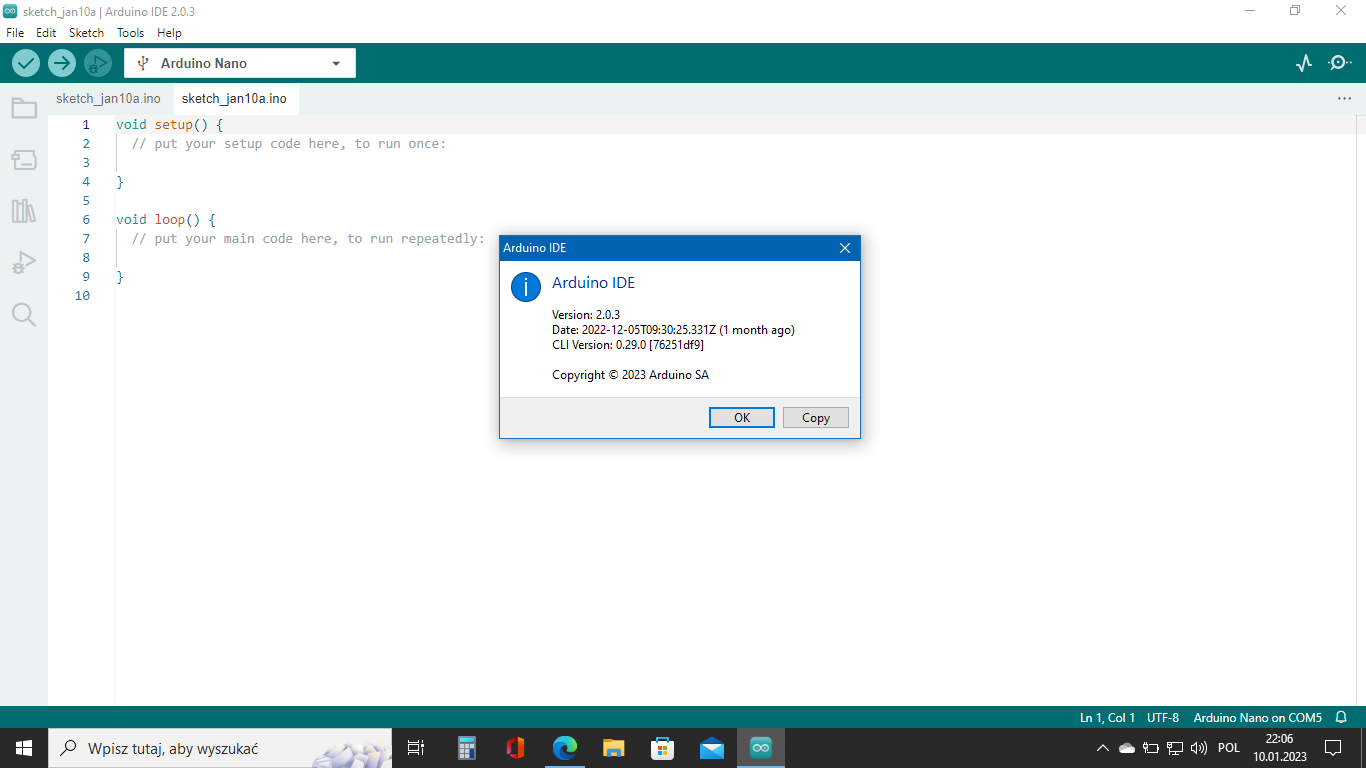Click the void loop() code line
This screenshot has height=768, width=1366.
[x=165, y=220]
